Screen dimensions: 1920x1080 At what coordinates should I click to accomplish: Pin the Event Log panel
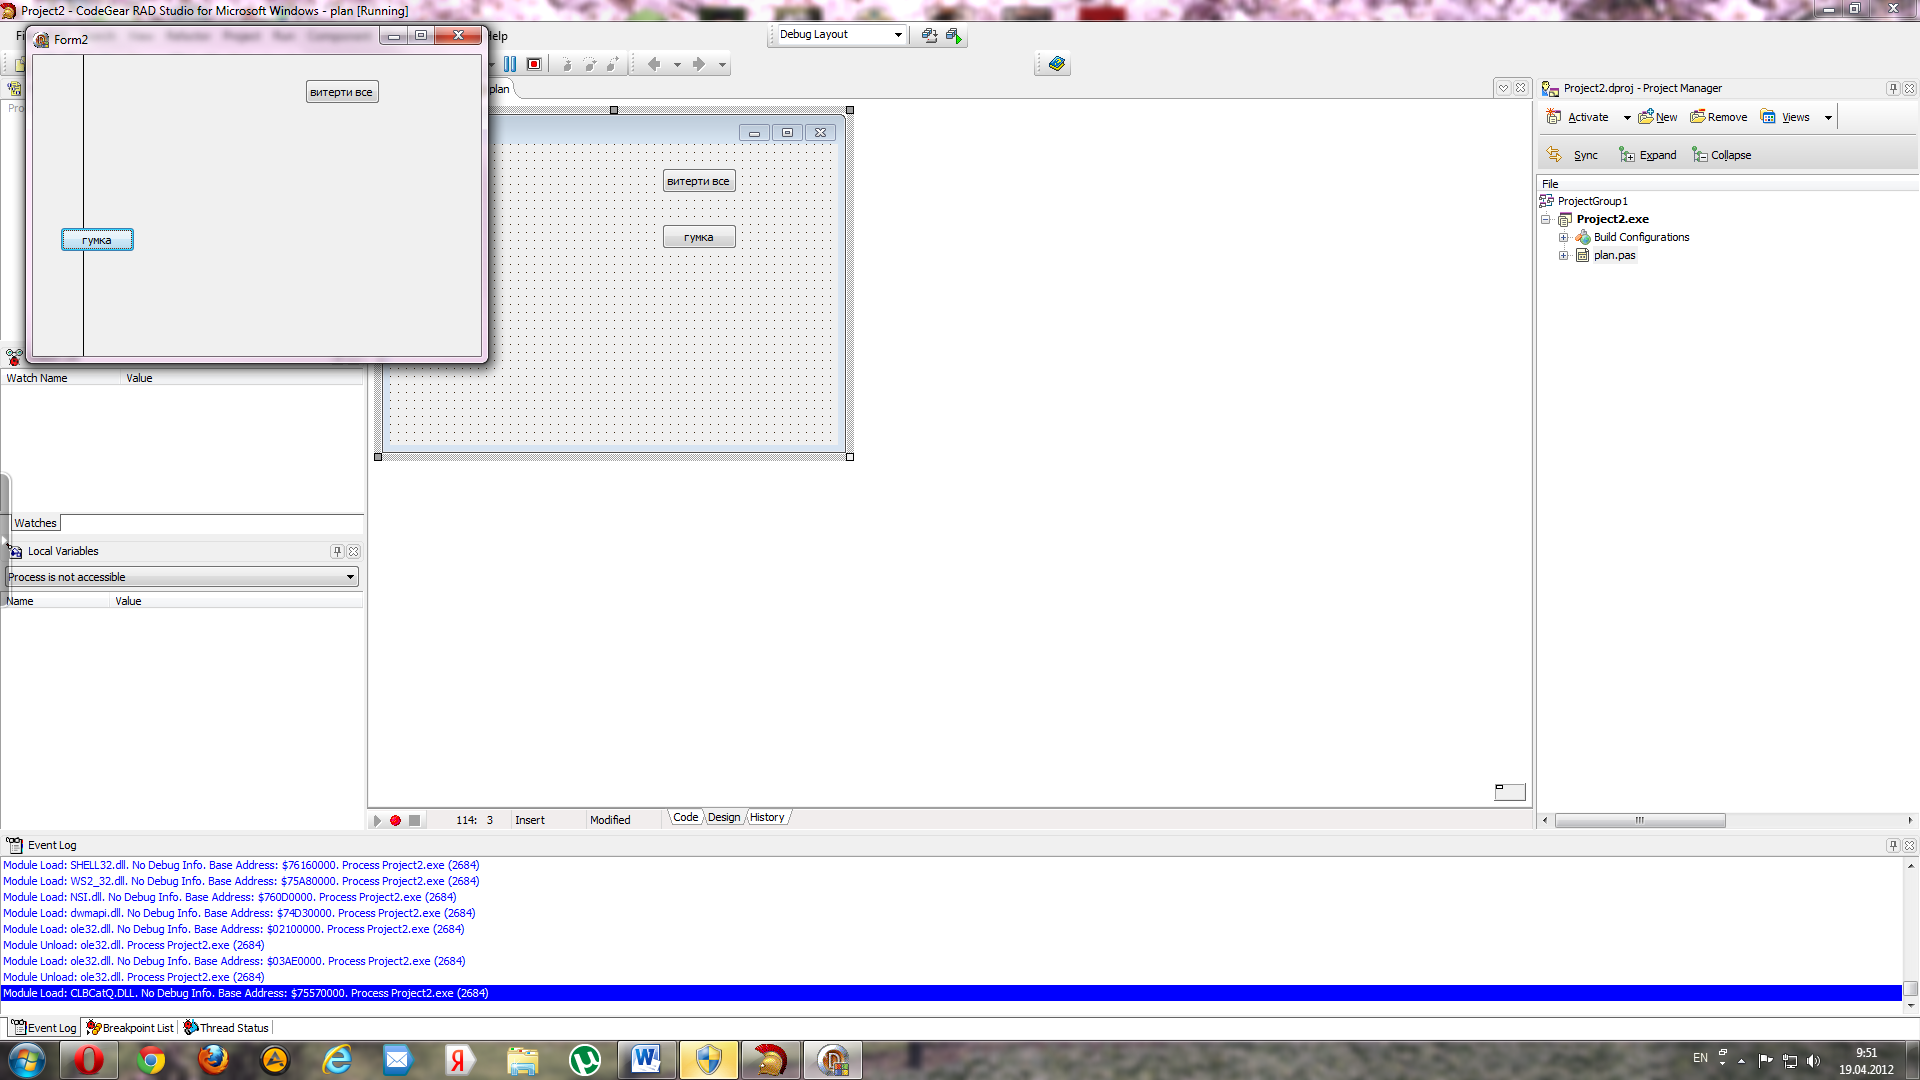[1892, 845]
